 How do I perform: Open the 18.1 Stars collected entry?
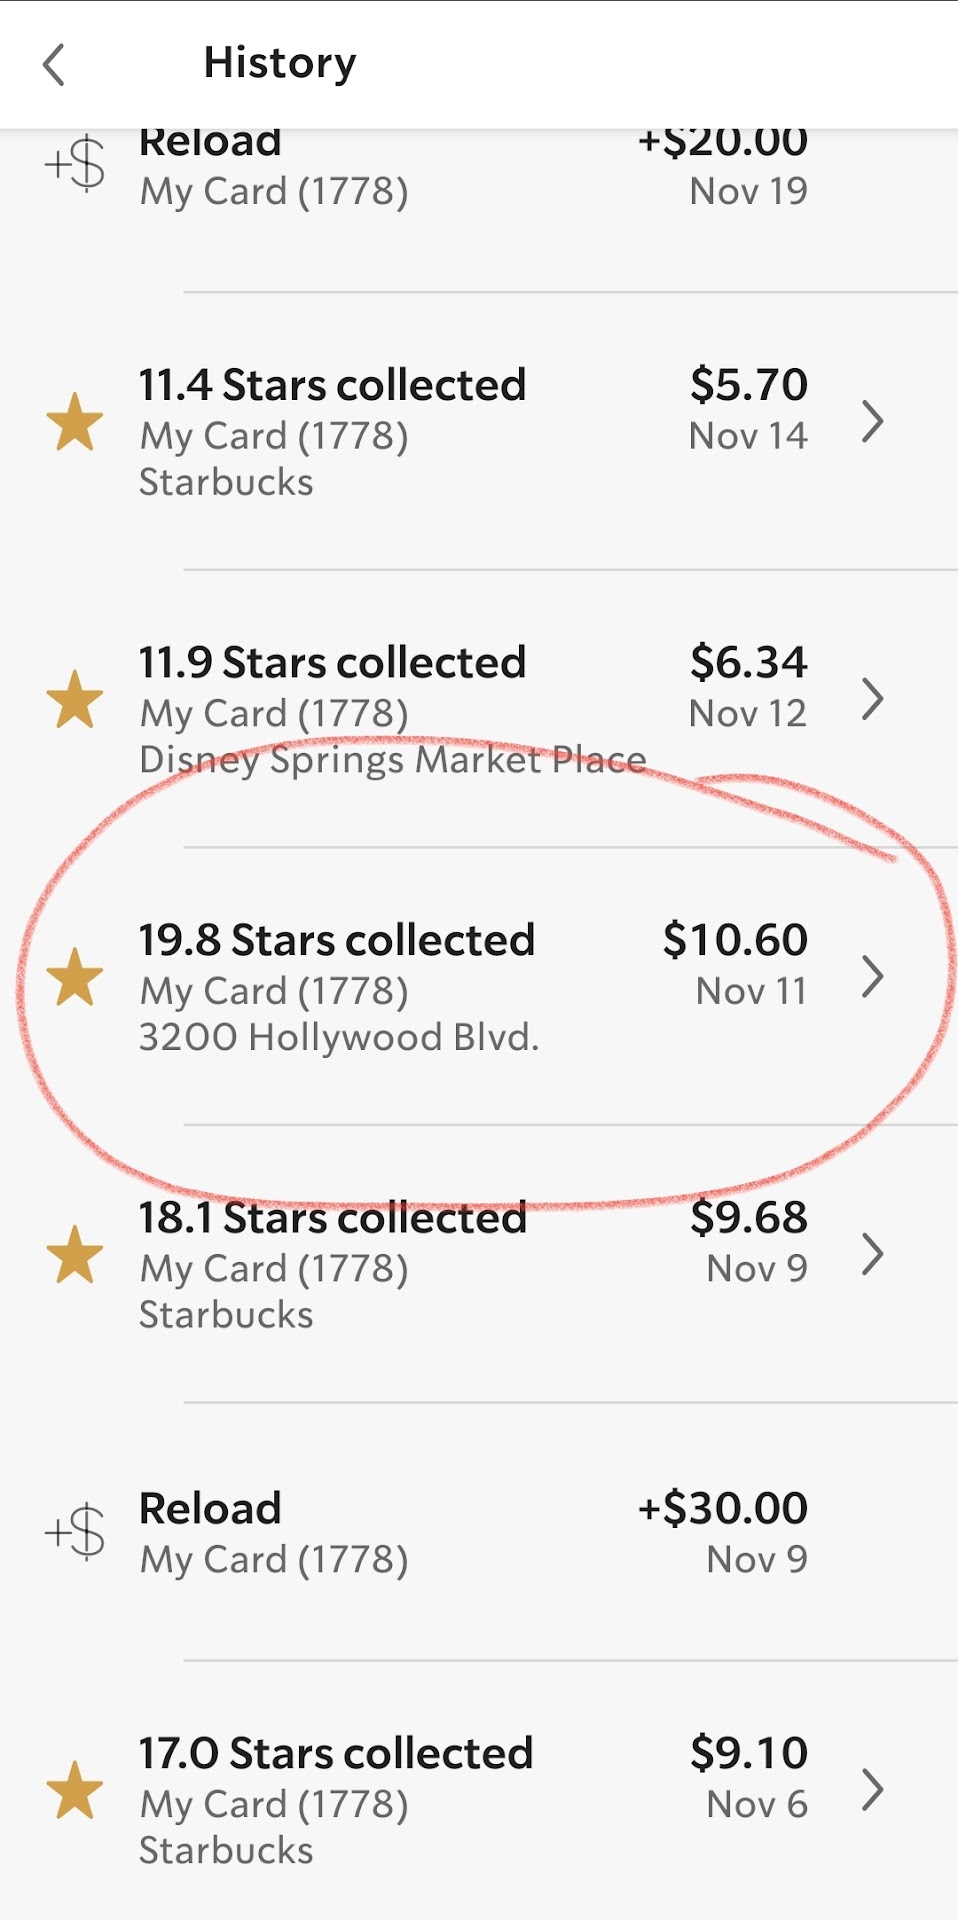point(332,1219)
